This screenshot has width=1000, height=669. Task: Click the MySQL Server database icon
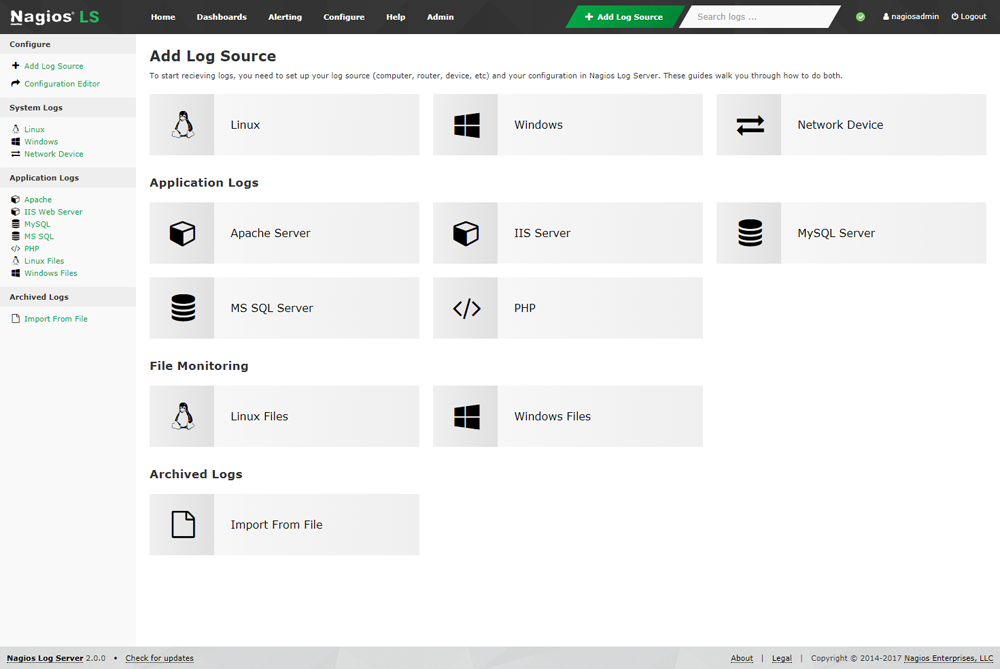(749, 233)
